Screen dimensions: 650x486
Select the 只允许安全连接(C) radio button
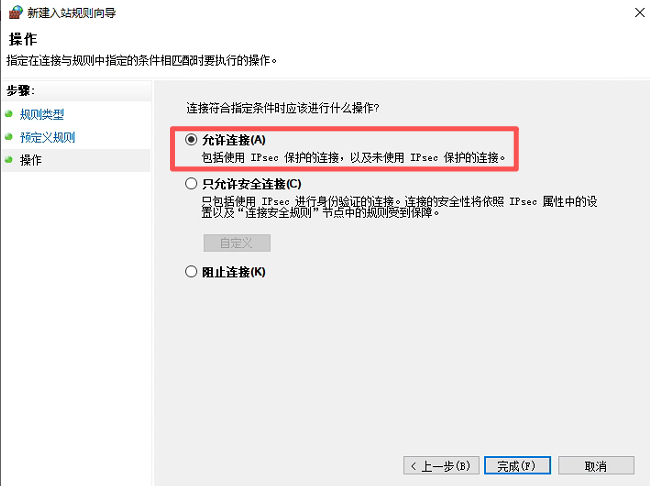point(191,183)
